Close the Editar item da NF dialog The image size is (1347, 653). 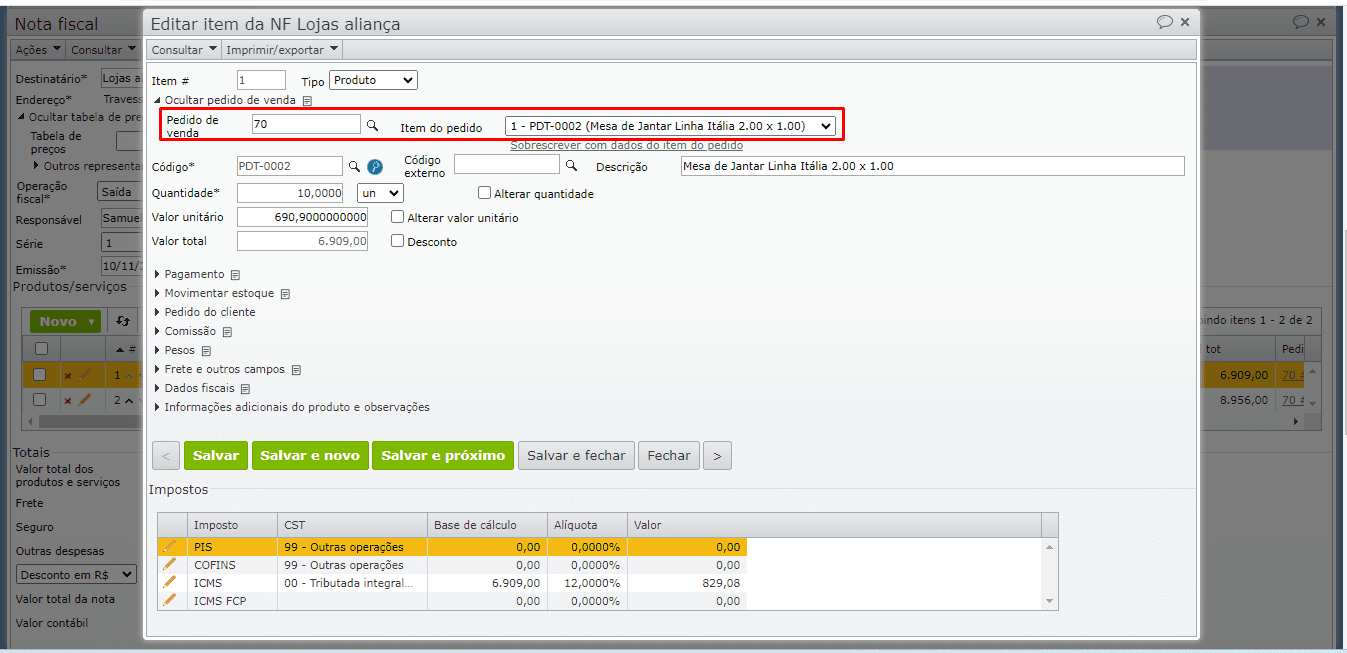1185,21
